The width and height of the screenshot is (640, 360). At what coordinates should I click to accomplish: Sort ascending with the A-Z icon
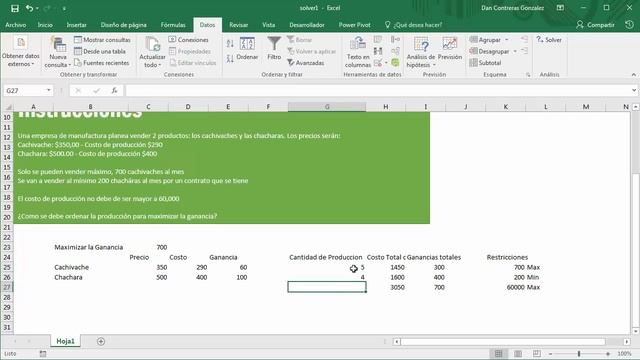[230, 43]
